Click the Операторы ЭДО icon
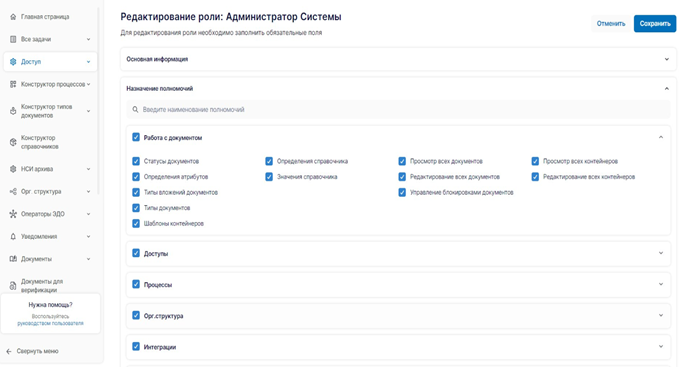 [x=13, y=214]
